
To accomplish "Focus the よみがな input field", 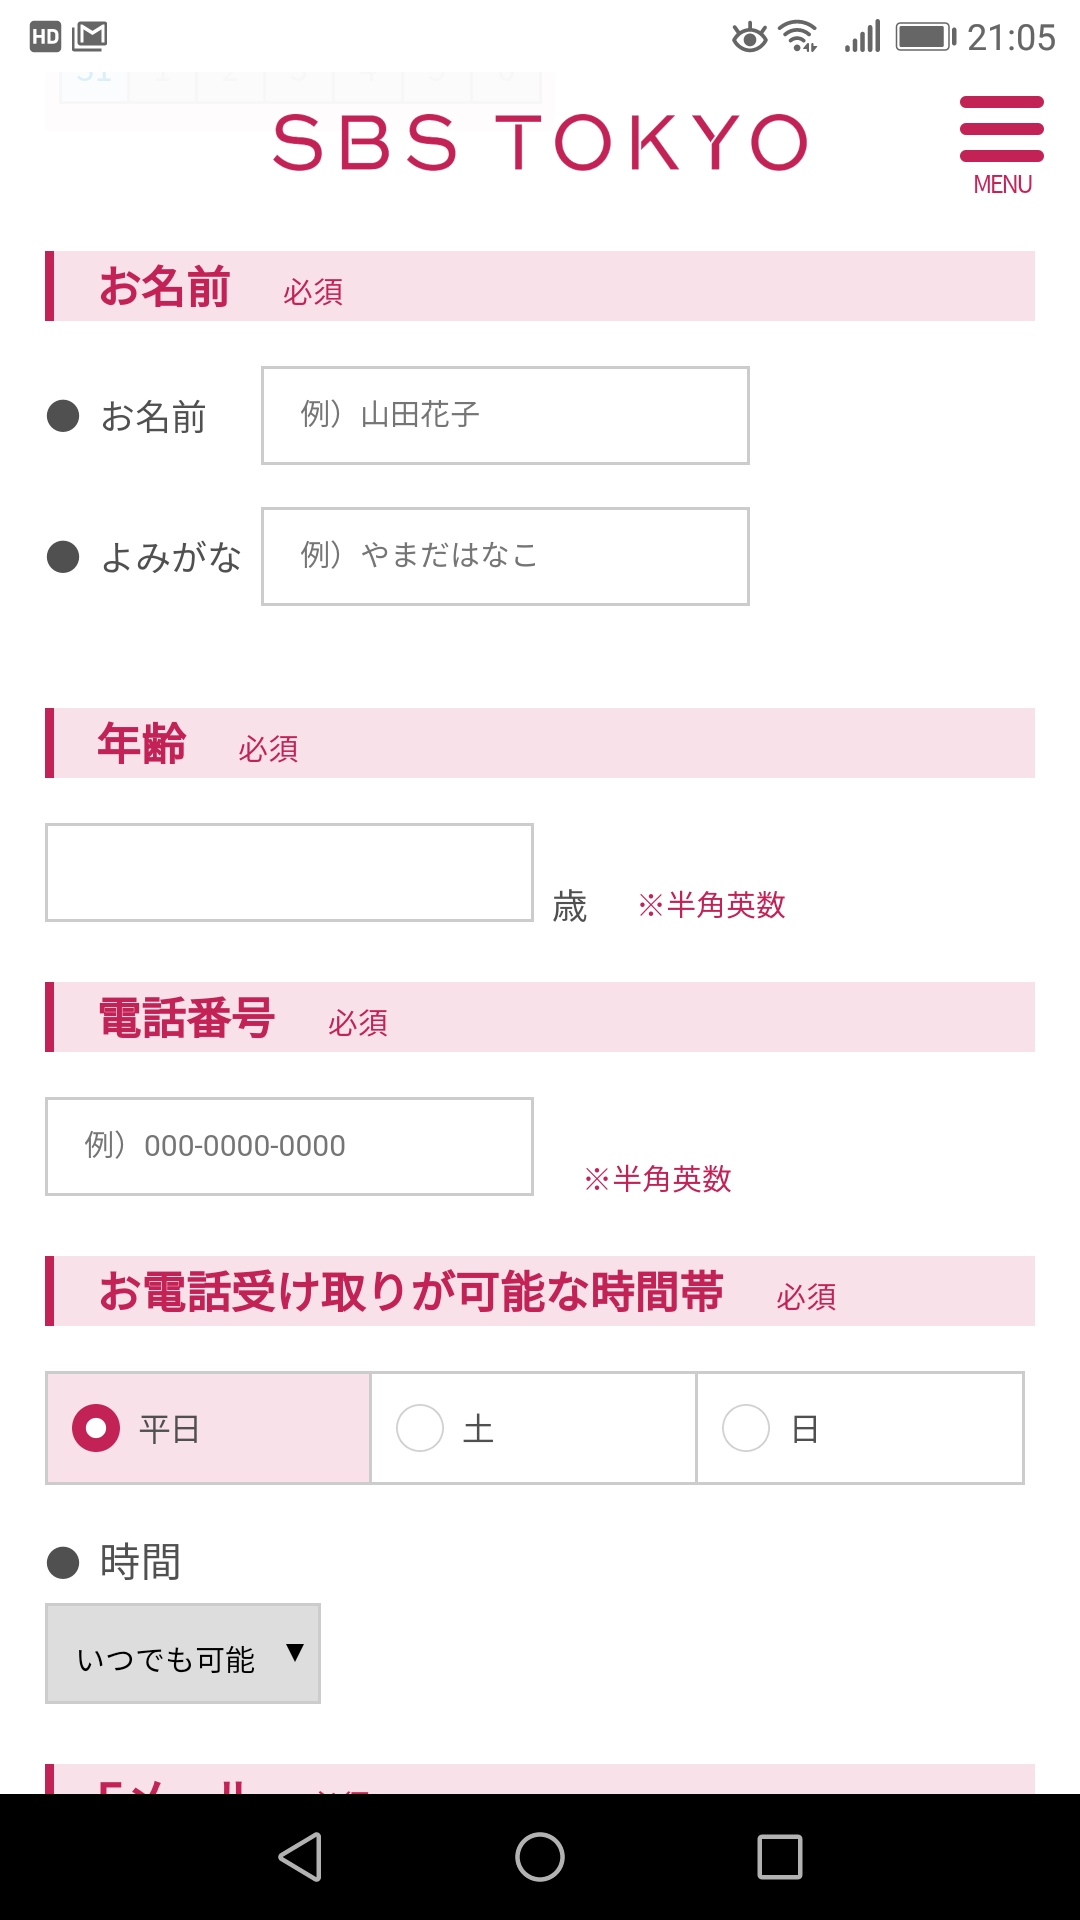I will 505,556.
